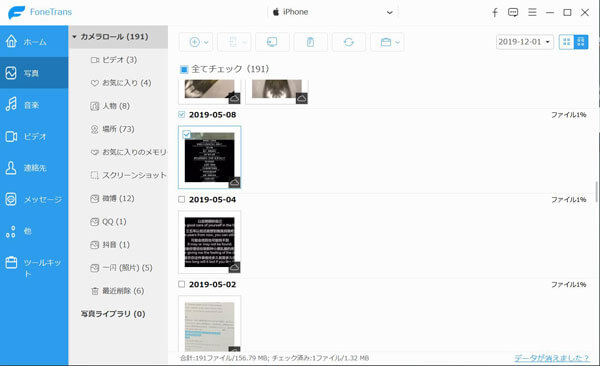Select the 2019-05-02 photo thumbnail
600x366 pixels.
[x=210, y=324]
